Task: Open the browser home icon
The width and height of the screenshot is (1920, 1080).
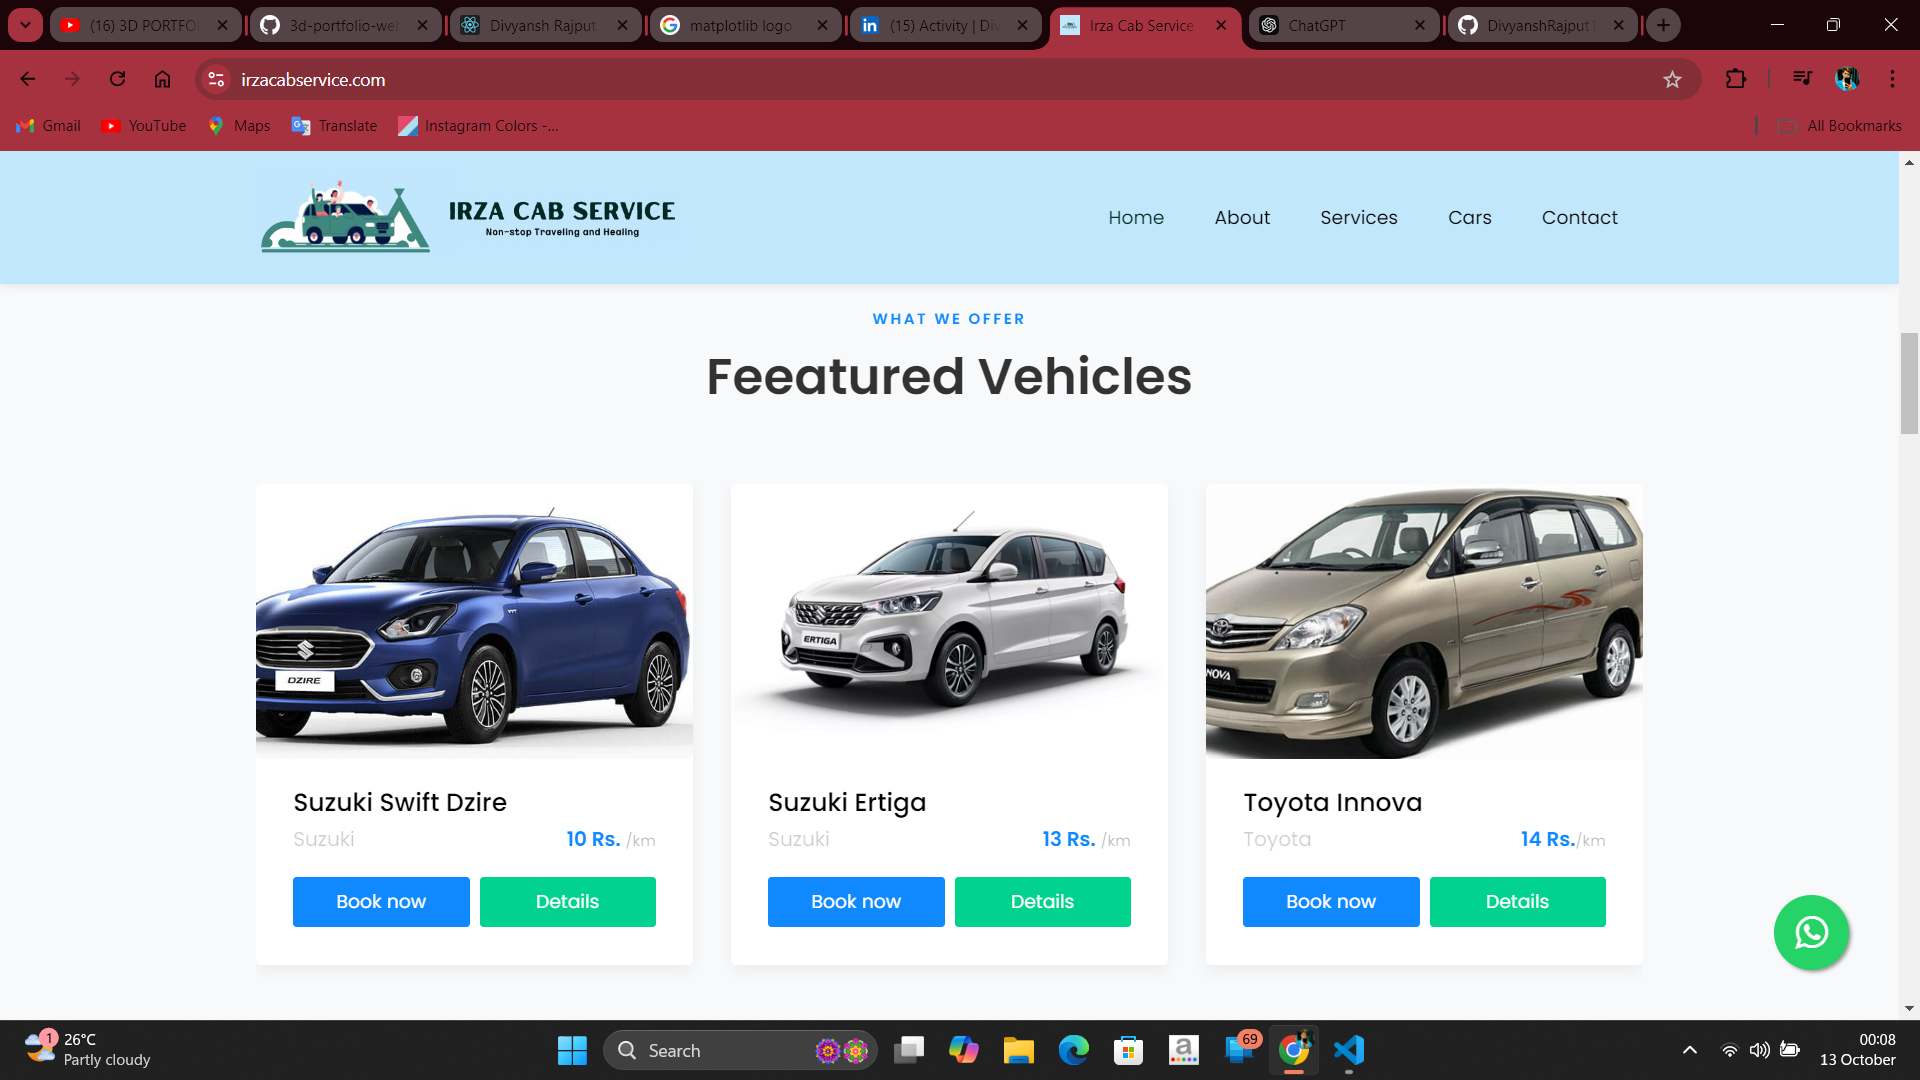Action: pos(162,79)
